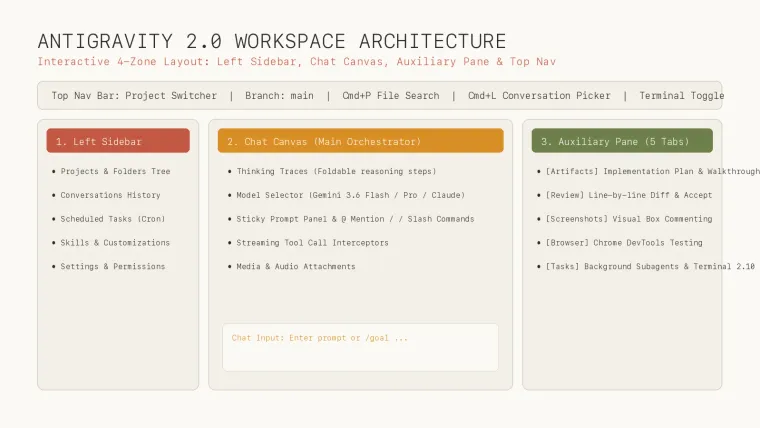Click the Interactive 4-Zone Layout subtitle
Screen dimensions: 760x428
297,62
